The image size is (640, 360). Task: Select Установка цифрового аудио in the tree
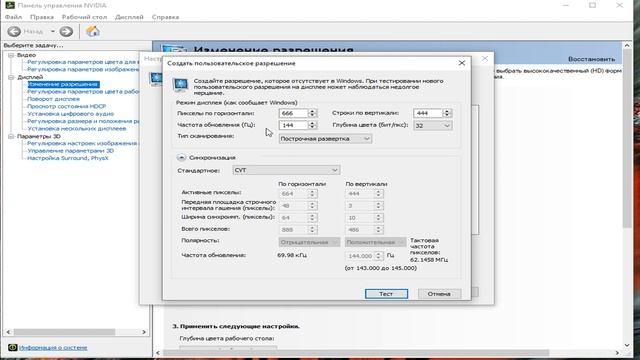click(70, 113)
